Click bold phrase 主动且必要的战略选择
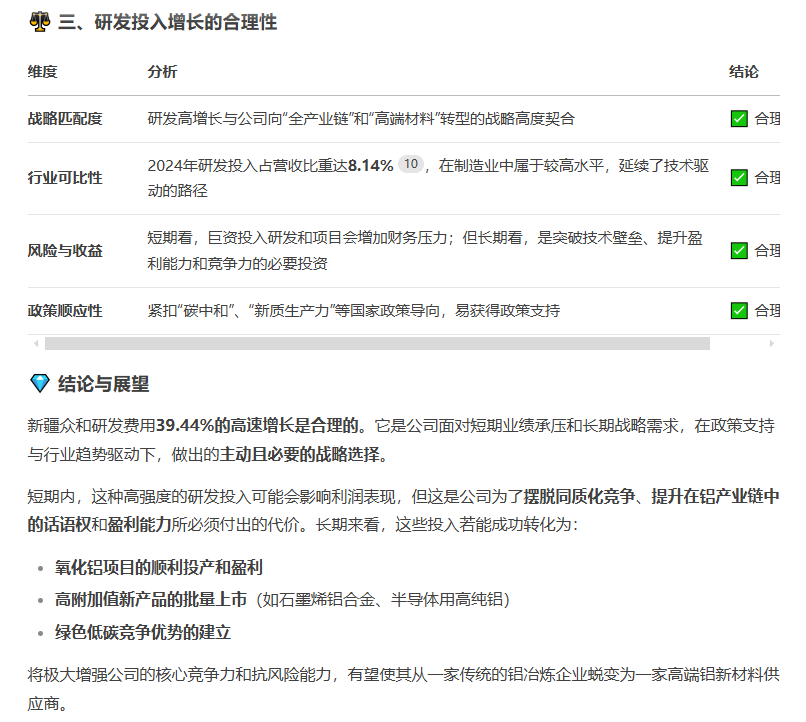This screenshot has height=722, width=806. click(x=300, y=454)
